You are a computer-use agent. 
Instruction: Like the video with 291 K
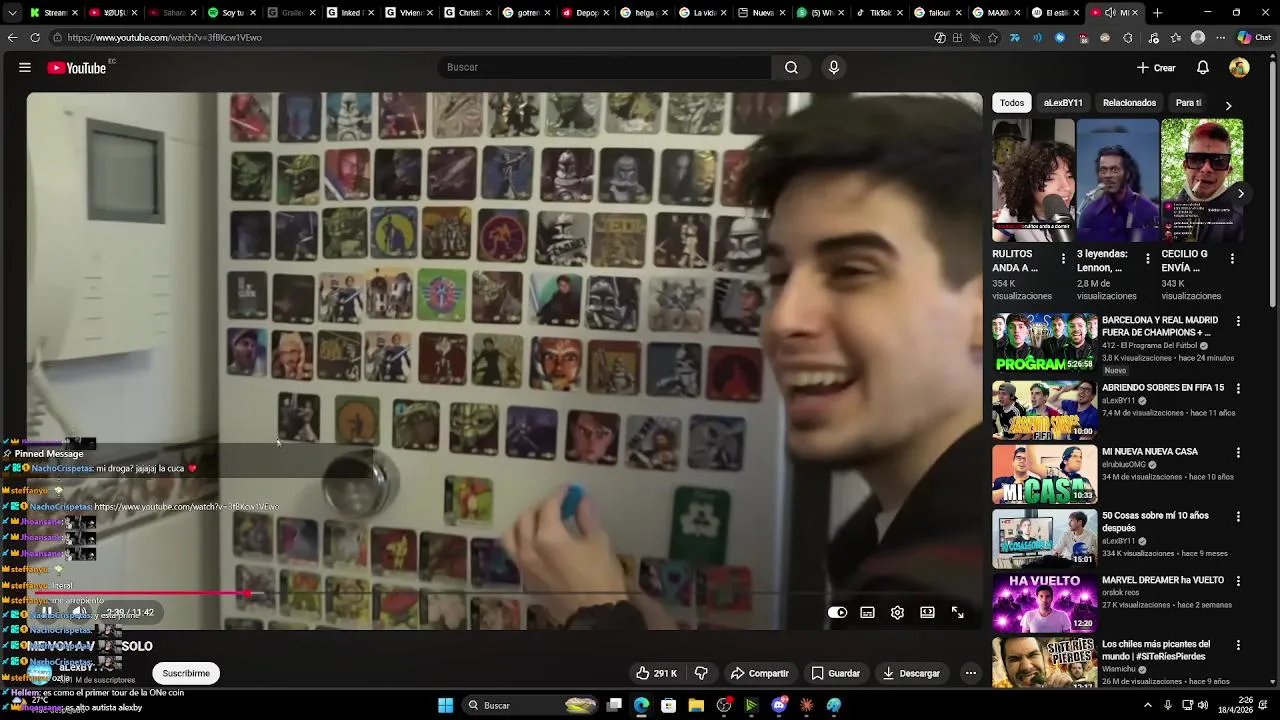pyautogui.click(x=657, y=673)
